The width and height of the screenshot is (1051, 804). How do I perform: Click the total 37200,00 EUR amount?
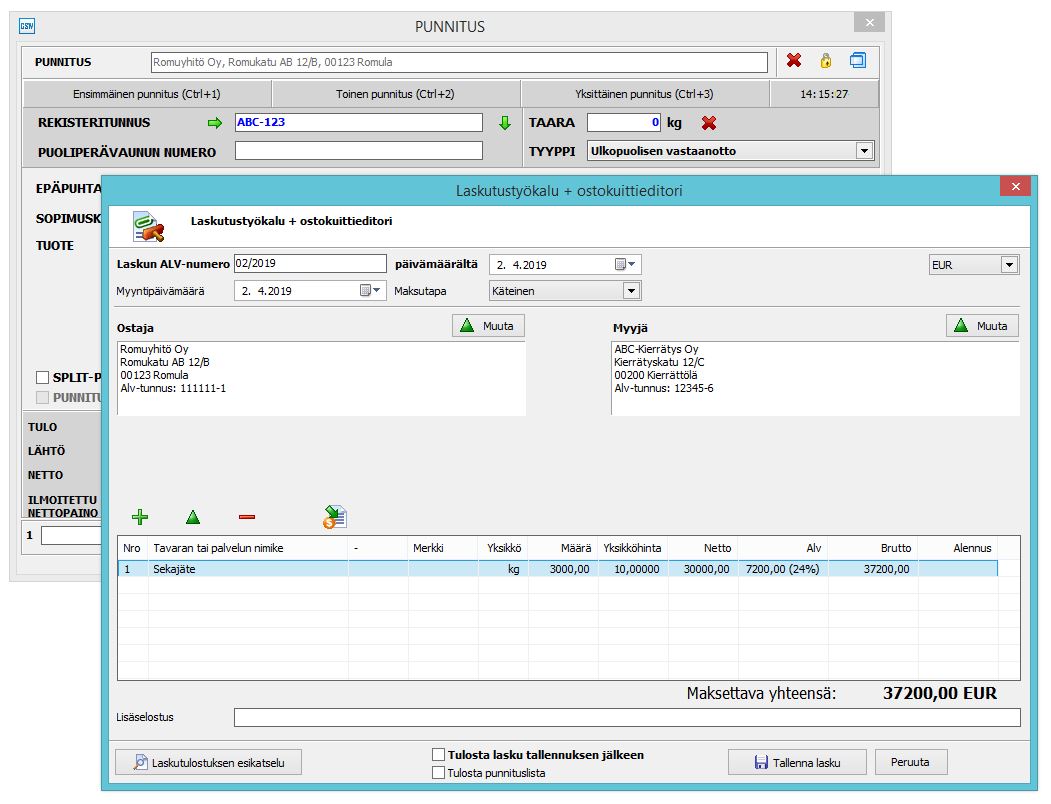tap(940, 693)
